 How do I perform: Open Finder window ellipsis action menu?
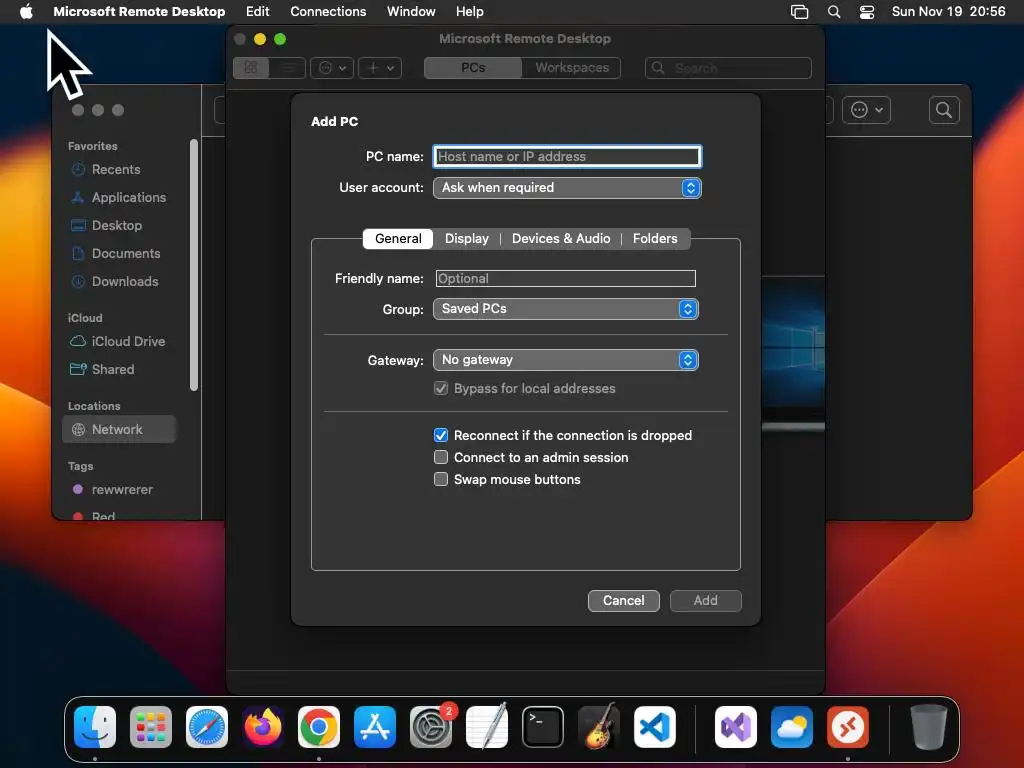867,110
